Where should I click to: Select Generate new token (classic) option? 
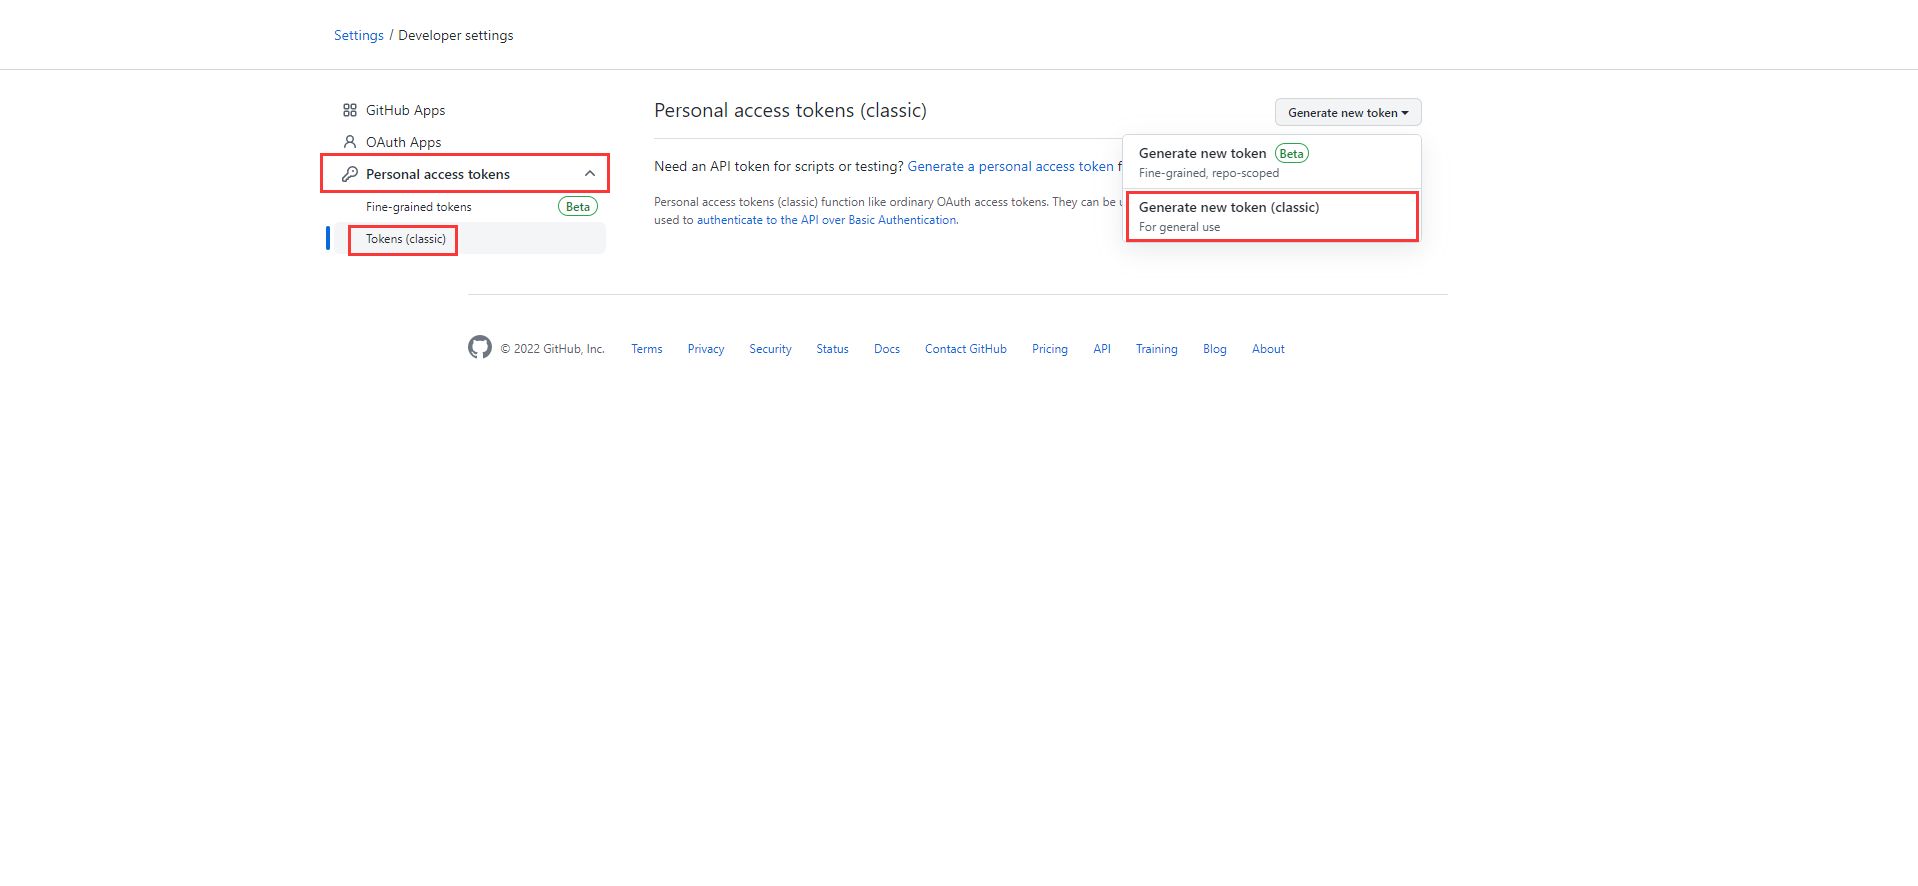(x=1272, y=216)
